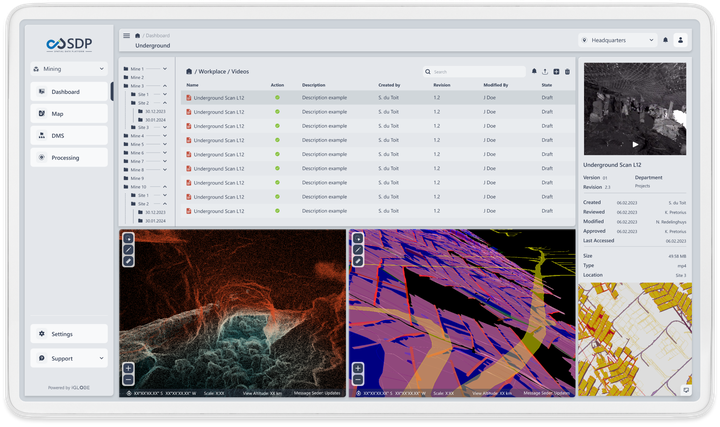Open Processing in the sidebar
Image resolution: width=720 pixels, height=427 pixels.
(x=69, y=157)
